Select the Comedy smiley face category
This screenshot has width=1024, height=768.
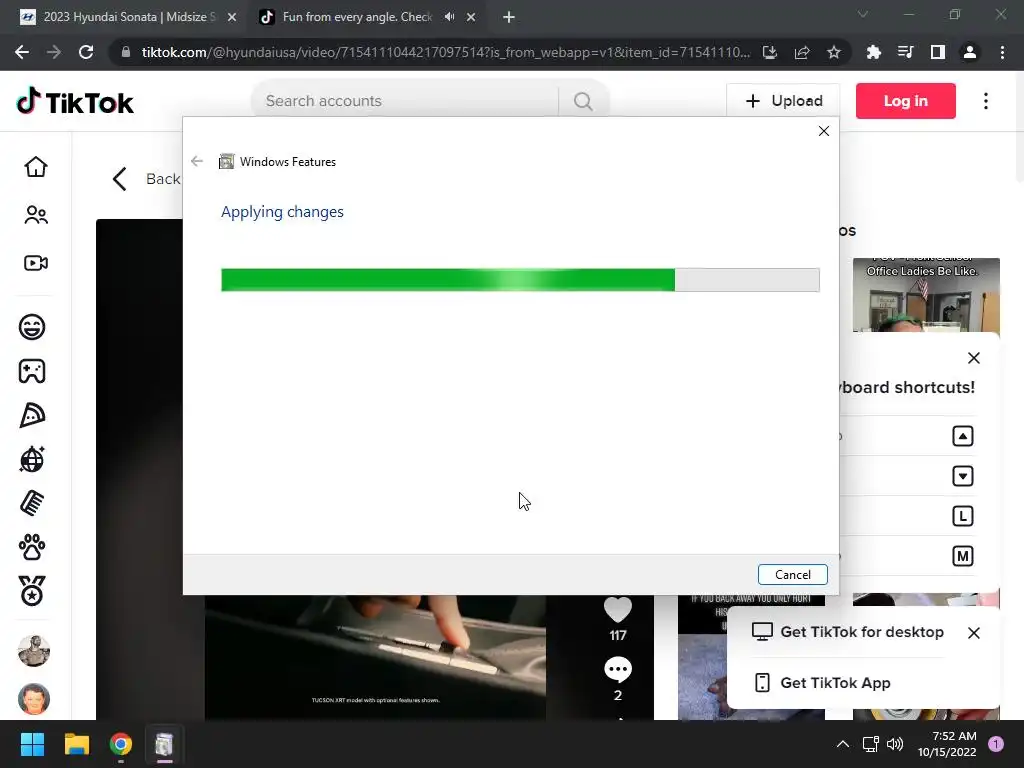[x=32, y=327]
